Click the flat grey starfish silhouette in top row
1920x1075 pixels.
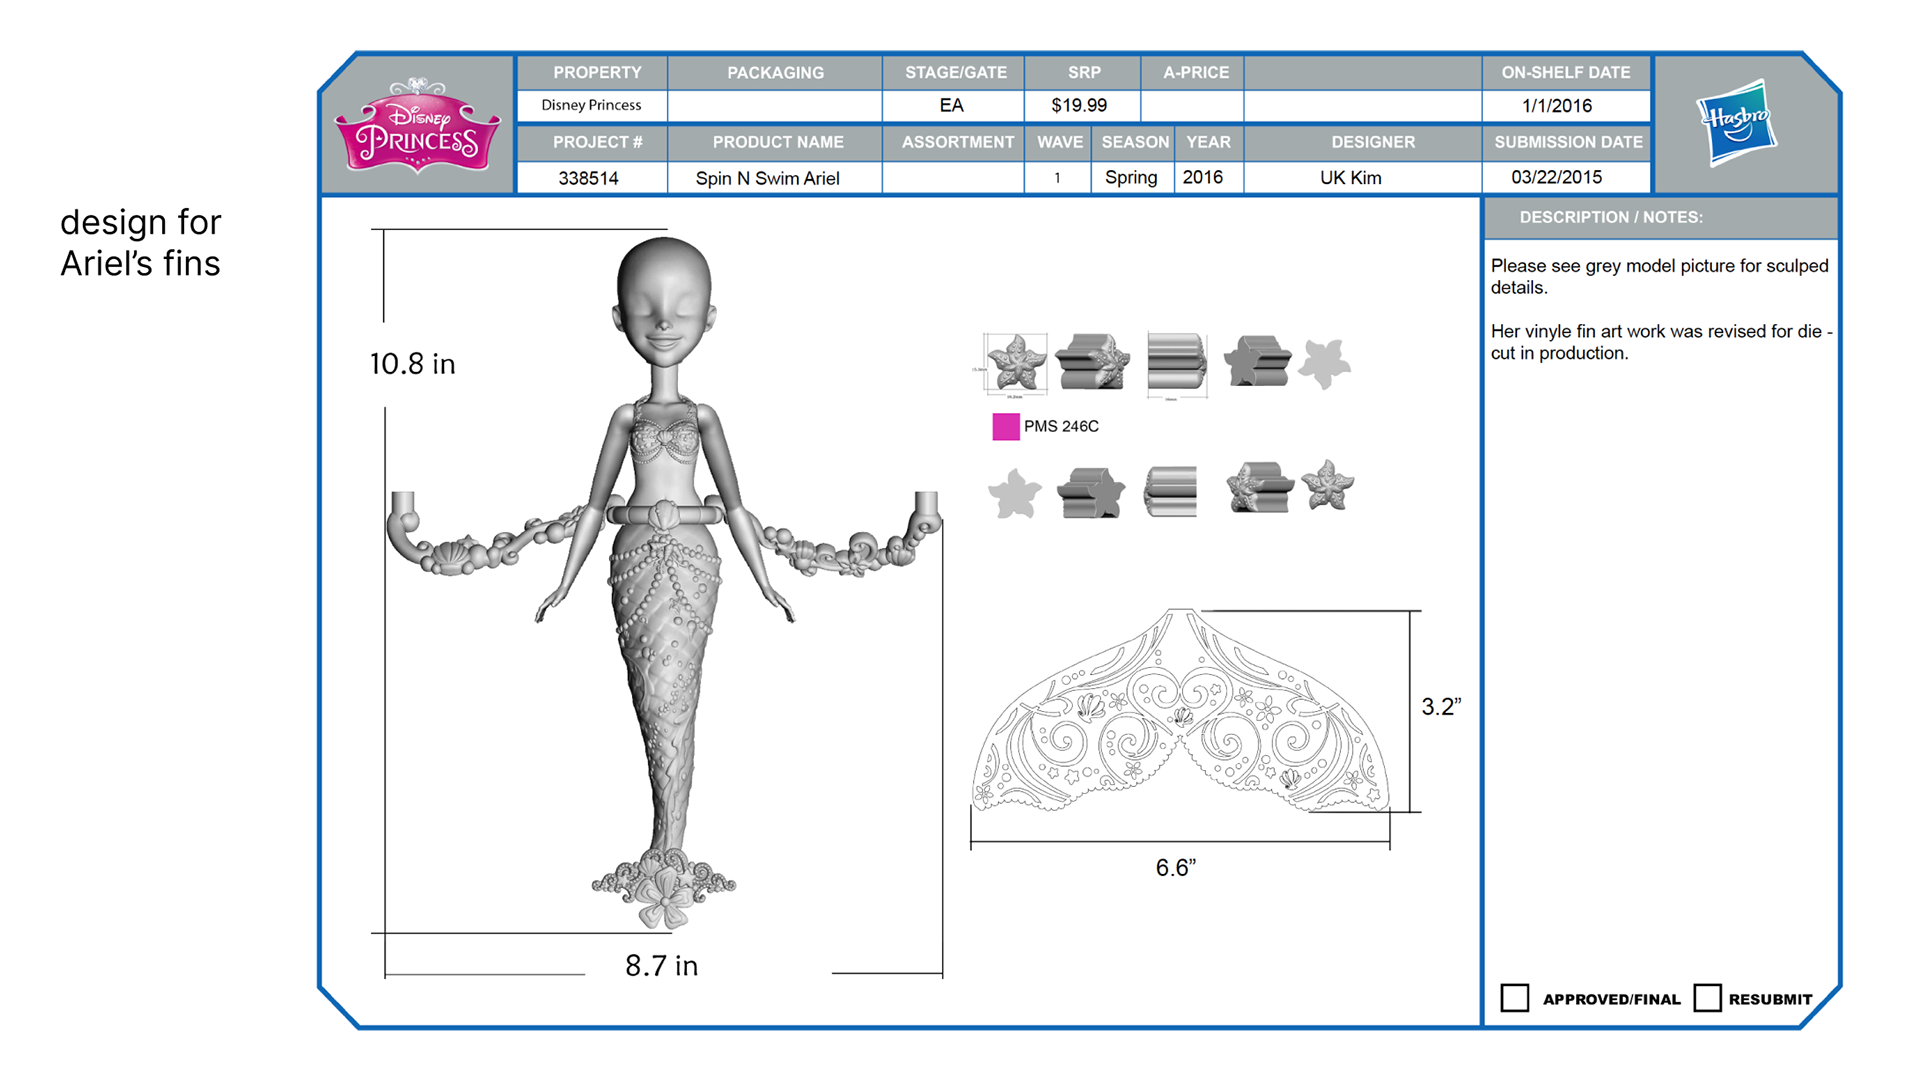(x=1325, y=362)
